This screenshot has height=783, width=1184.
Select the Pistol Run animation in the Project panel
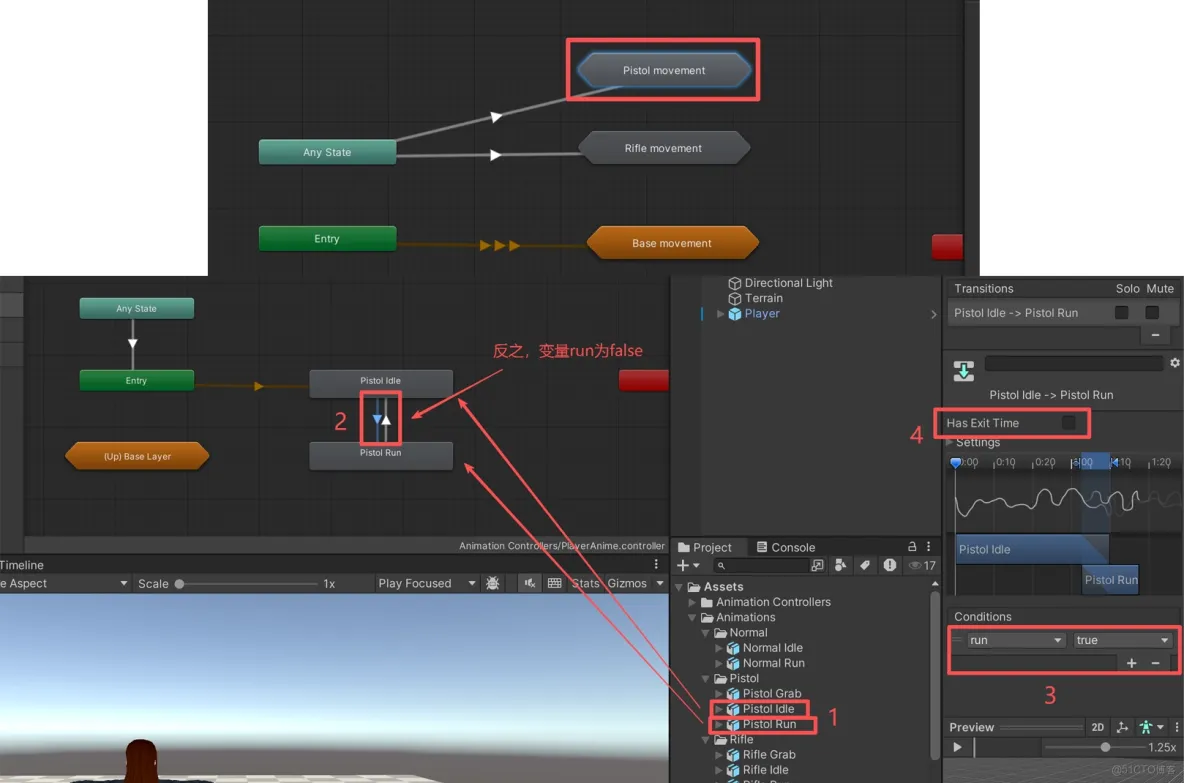[770, 724]
